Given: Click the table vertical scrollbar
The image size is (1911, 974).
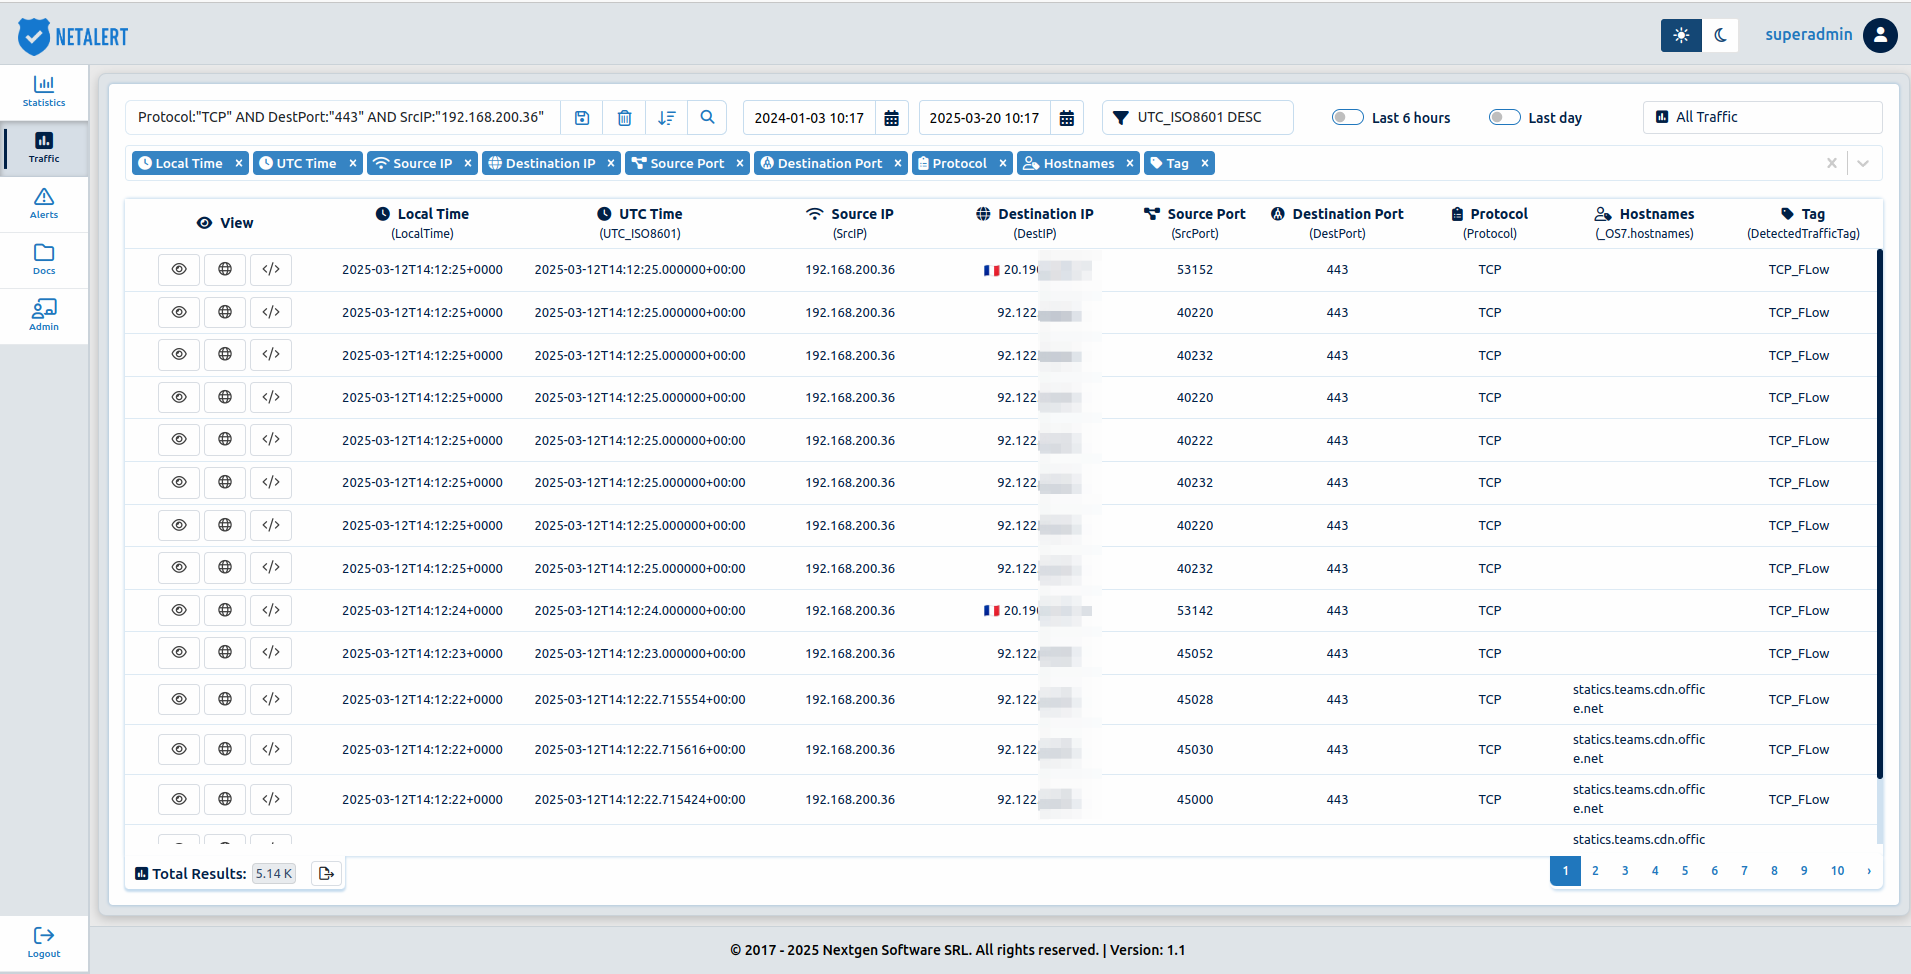Looking at the screenshot, I should tap(1879, 514).
